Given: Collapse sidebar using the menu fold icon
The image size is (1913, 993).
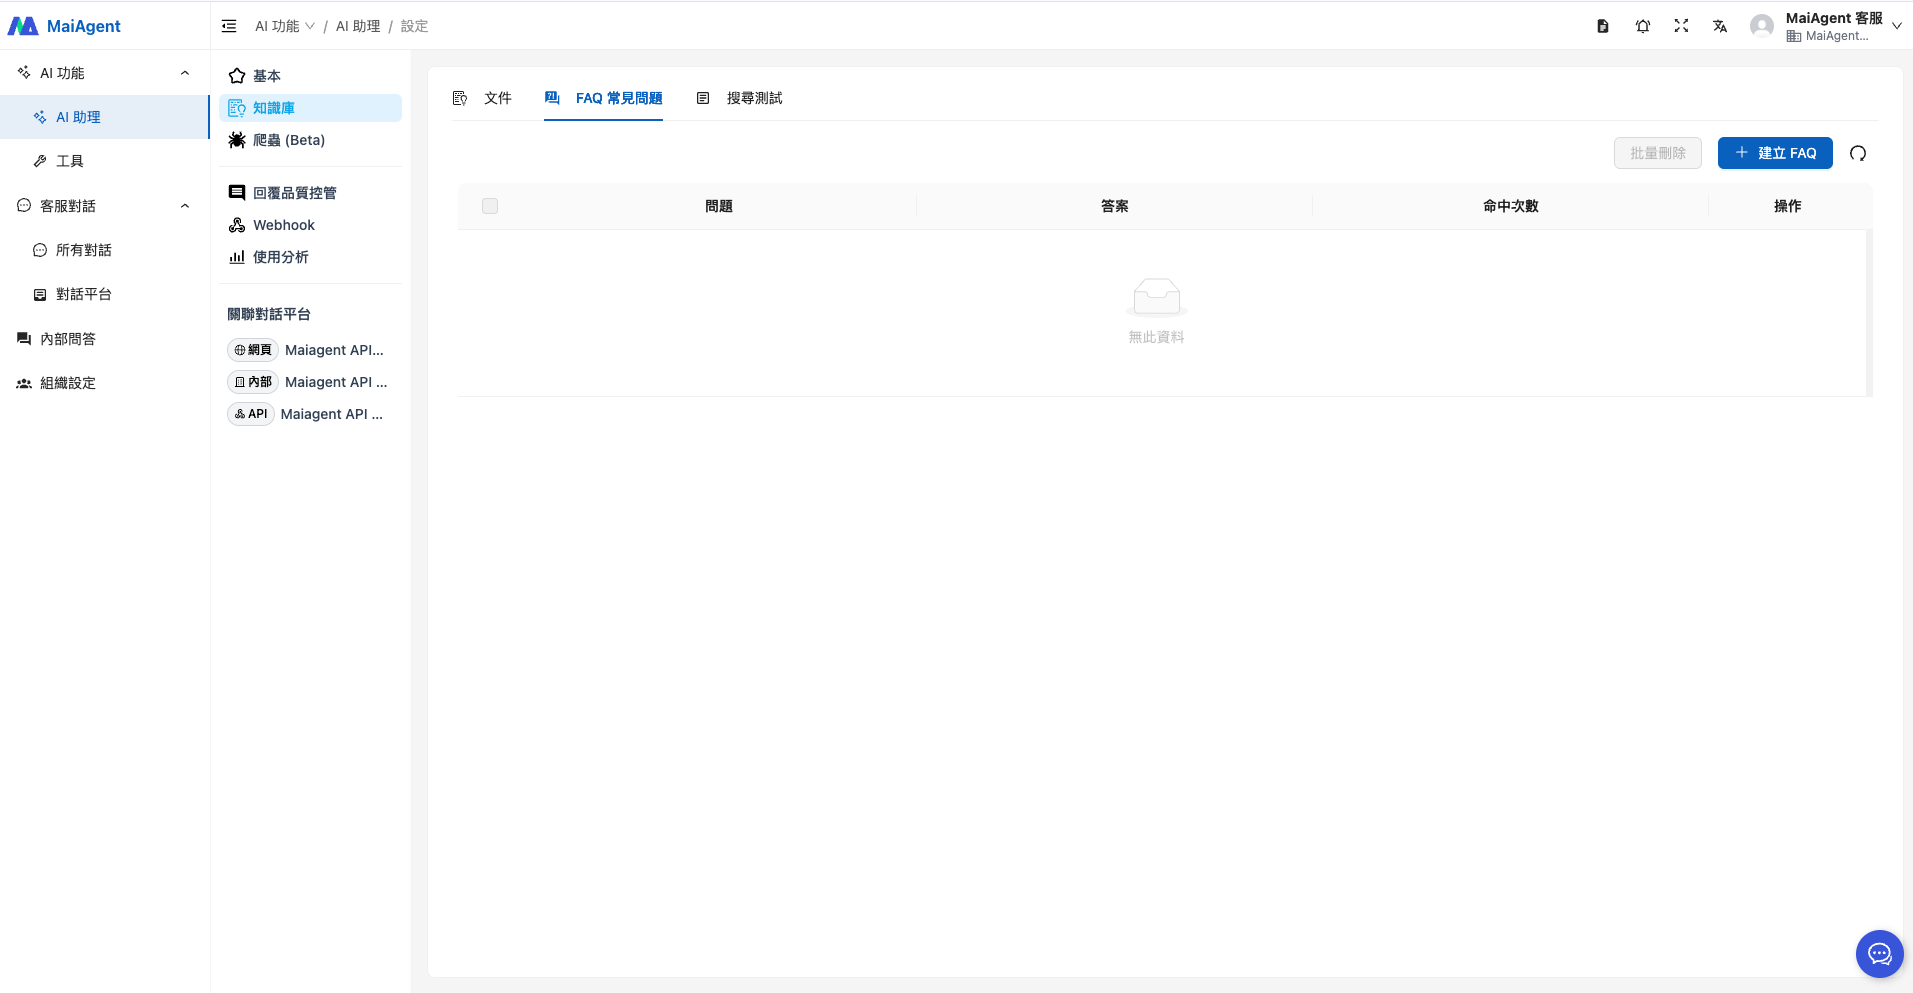Looking at the screenshot, I should [229, 26].
